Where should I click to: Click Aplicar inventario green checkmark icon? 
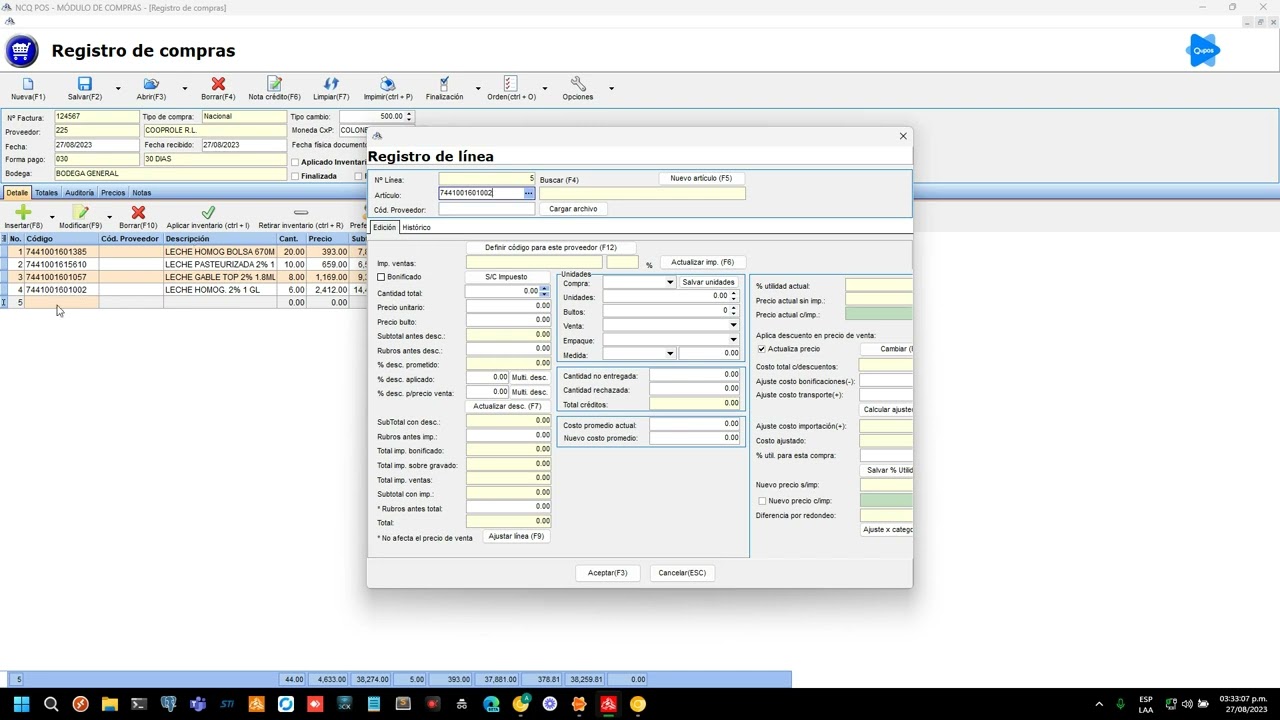point(208,213)
